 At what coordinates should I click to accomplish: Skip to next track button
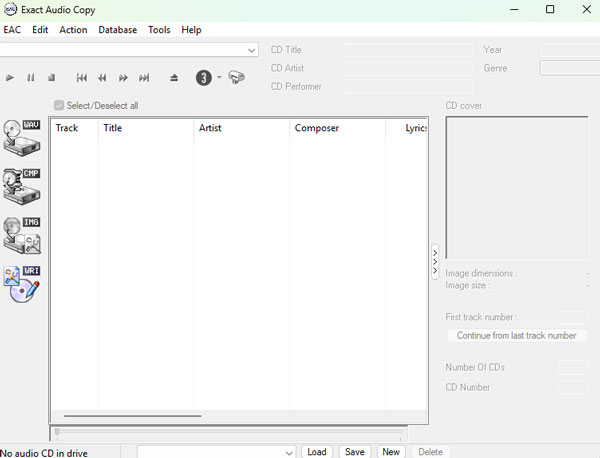click(x=144, y=78)
